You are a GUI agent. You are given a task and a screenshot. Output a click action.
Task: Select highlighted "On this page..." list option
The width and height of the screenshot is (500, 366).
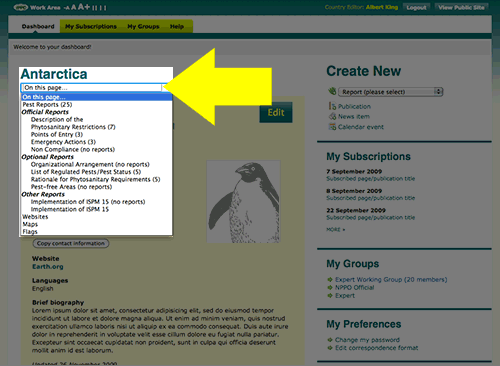tap(97, 97)
